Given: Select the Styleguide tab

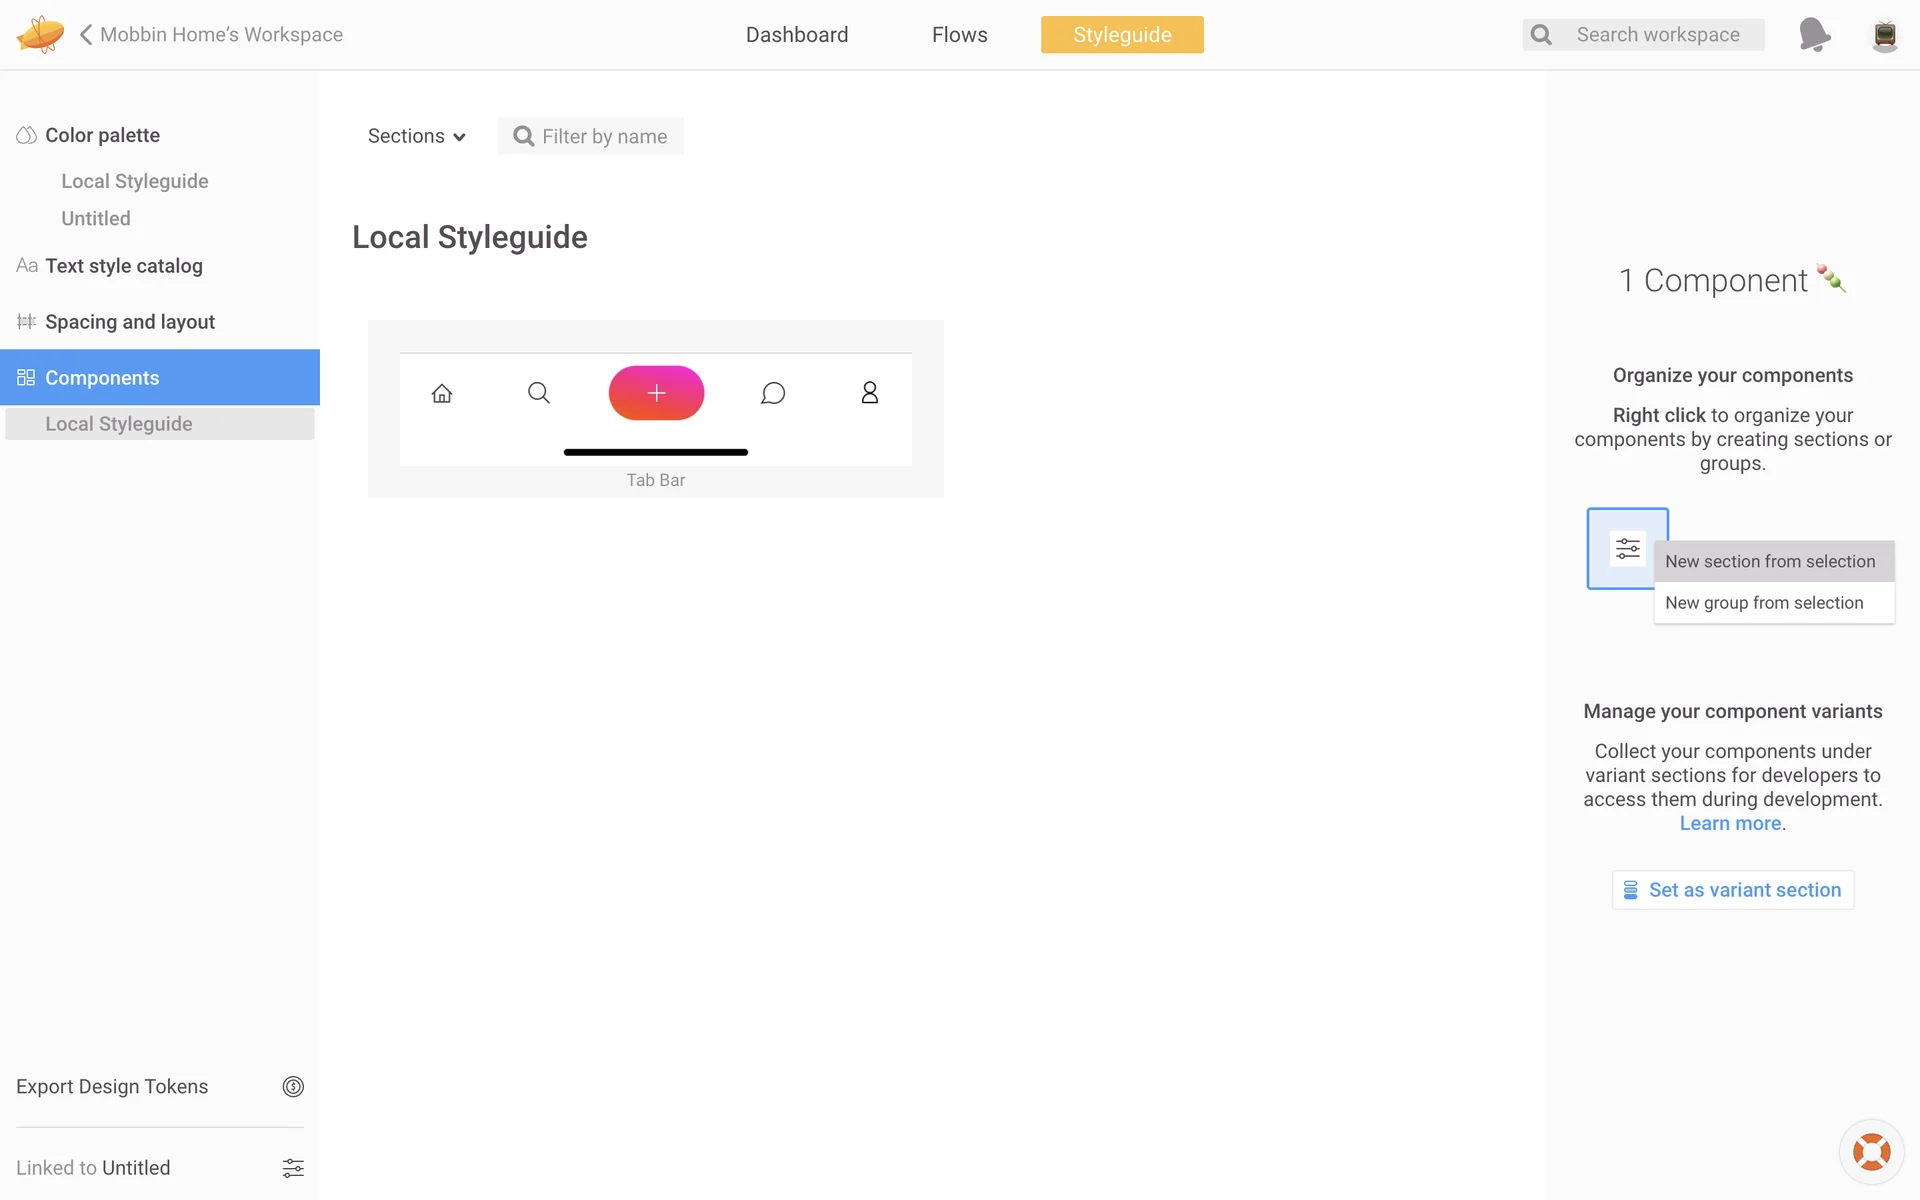Looking at the screenshot, I should [x=1122, y=35].
